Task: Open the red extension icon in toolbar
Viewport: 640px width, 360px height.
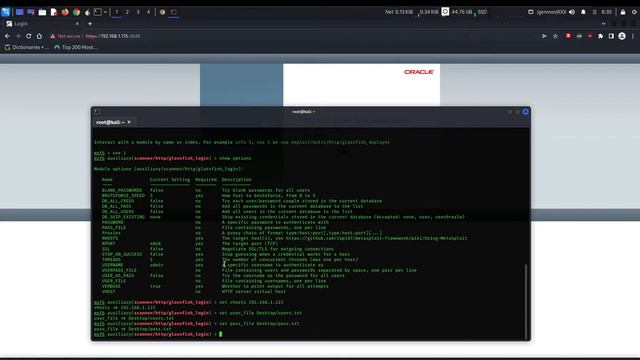Action: (x=568, y=36)
